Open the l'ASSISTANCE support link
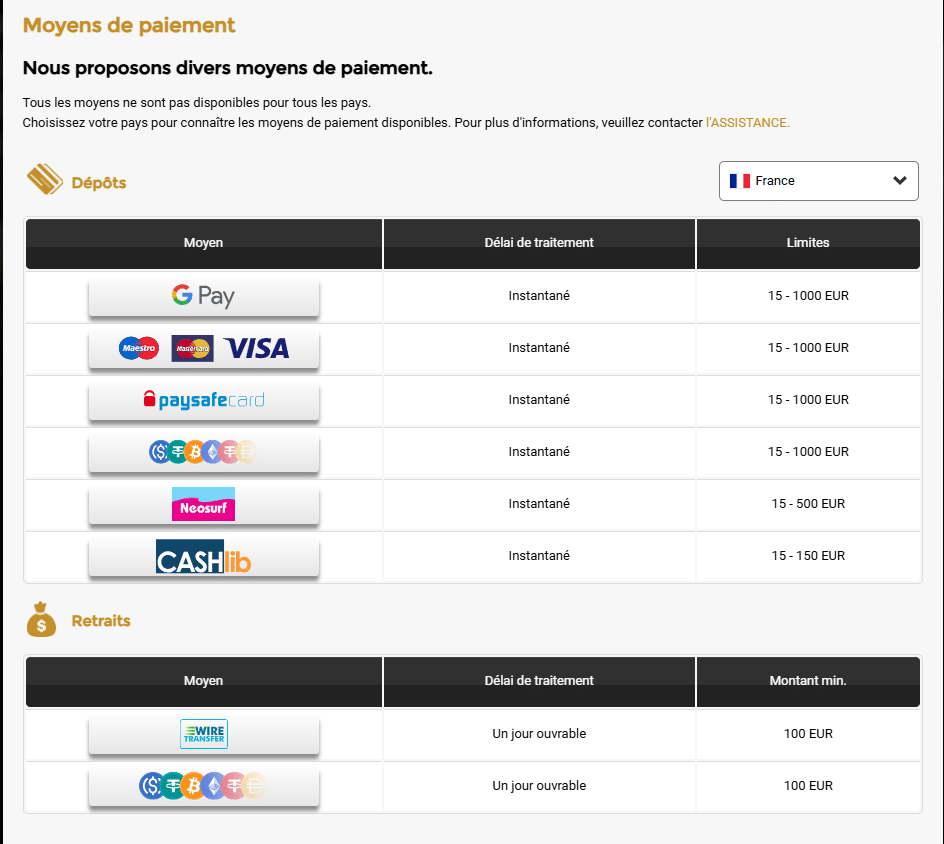 coord(747,123)
